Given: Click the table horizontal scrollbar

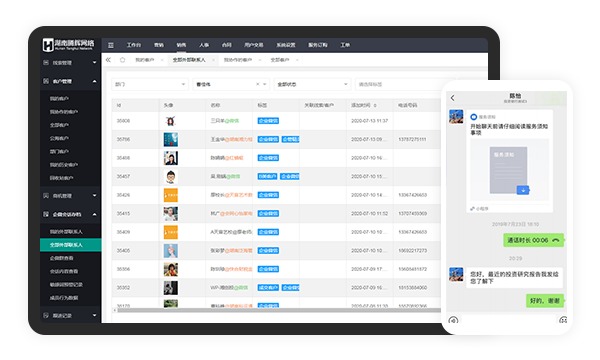Looking at the screenshot, I should point(279,310).
